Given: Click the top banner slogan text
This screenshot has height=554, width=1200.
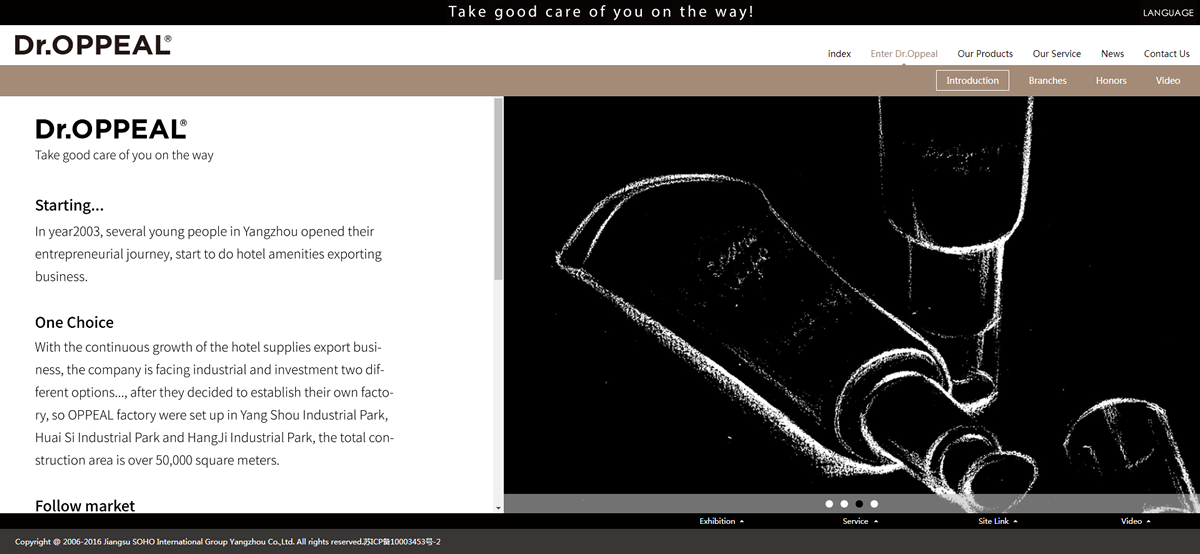Looking at the screenshot, I should click(x=601, y=12).
